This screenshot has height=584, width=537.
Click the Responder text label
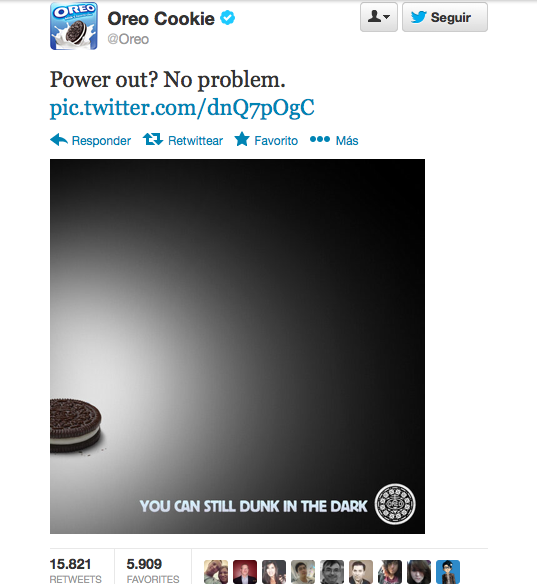tap(101, 141)
